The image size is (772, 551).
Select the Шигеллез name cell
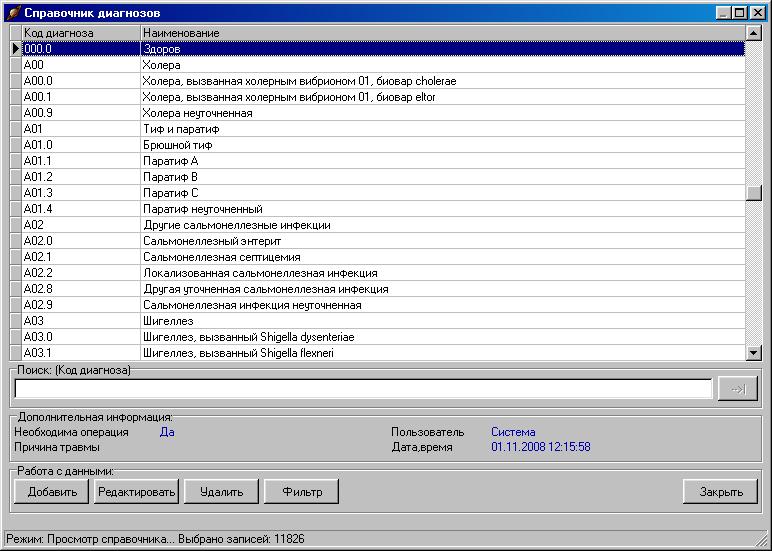[x=443, y=321]
